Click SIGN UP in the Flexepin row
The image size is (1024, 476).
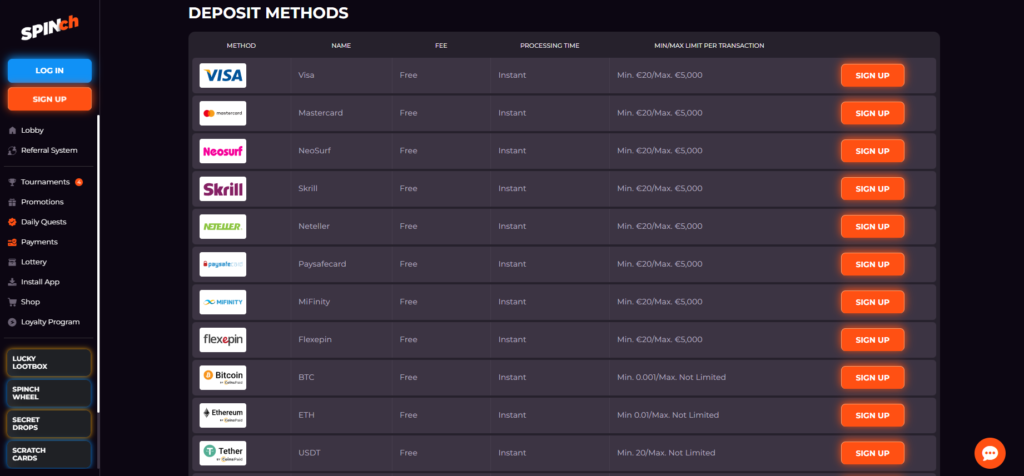(872, 340)
